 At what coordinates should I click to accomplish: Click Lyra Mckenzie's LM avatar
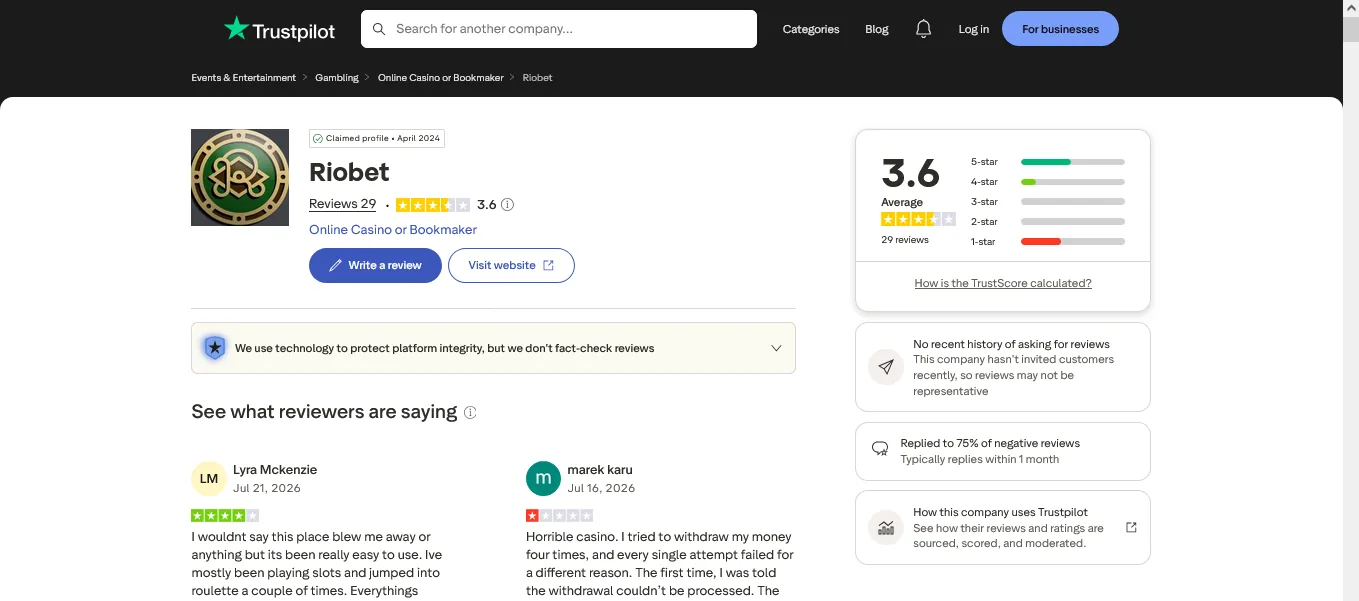point(209,479)
